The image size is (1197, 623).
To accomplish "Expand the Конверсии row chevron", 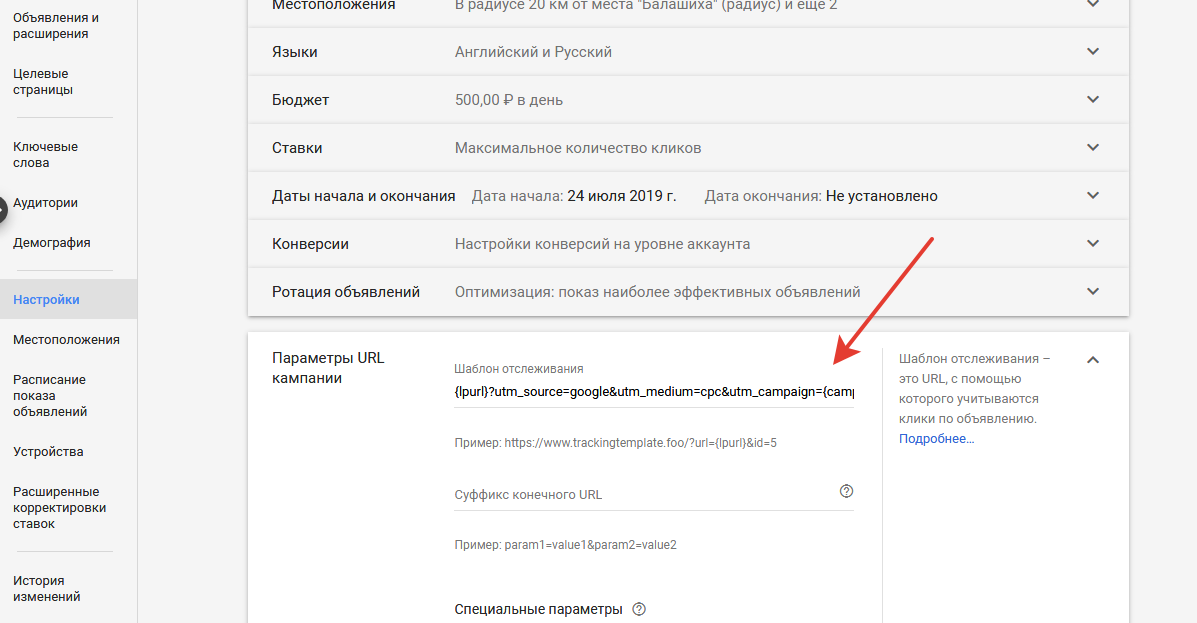I will click(1092, 244).
